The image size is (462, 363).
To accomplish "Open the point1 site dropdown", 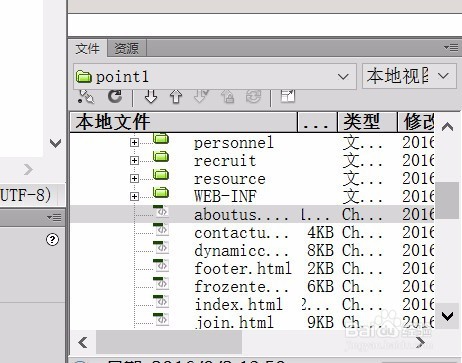I will click(215, 77).
